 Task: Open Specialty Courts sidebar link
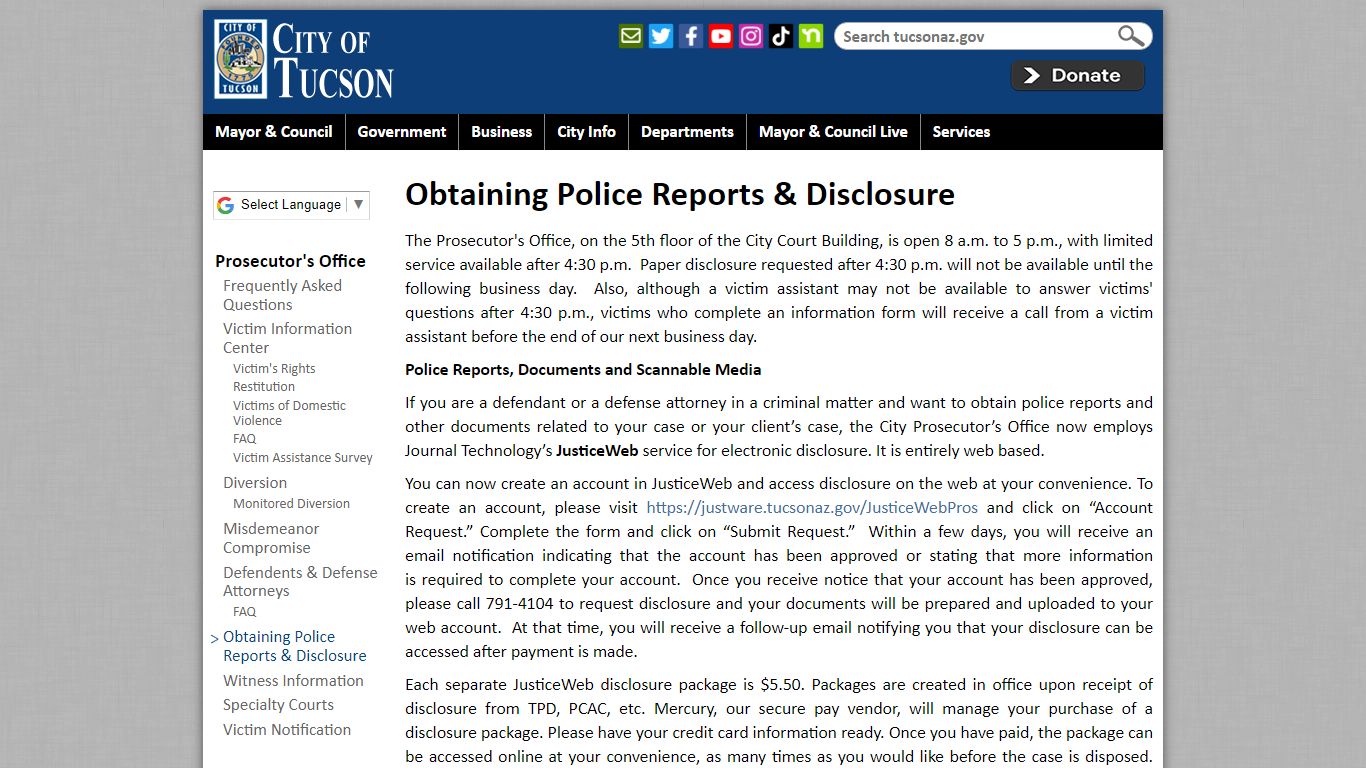click(278, 705)
